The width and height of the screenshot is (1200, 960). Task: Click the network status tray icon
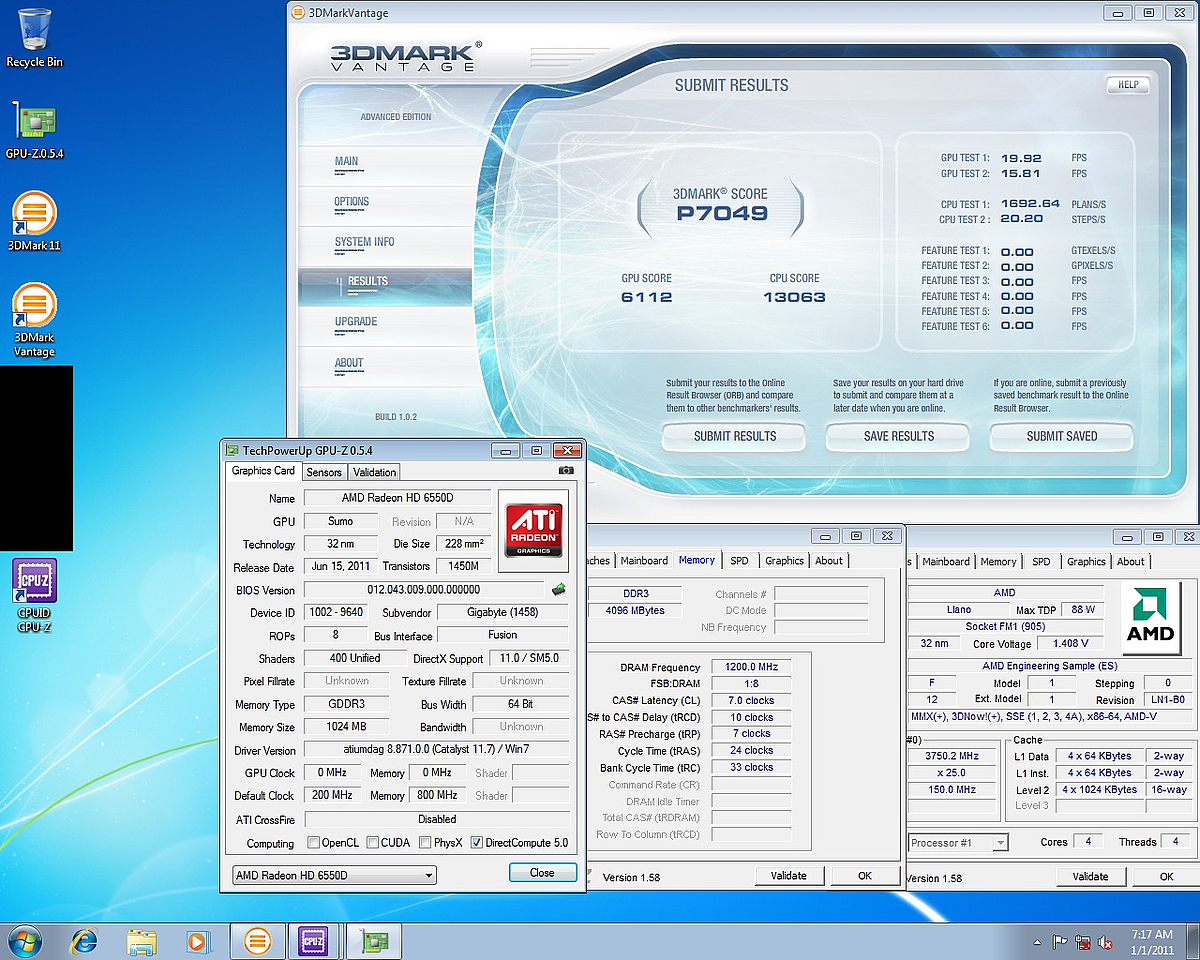pos(1083,942)
